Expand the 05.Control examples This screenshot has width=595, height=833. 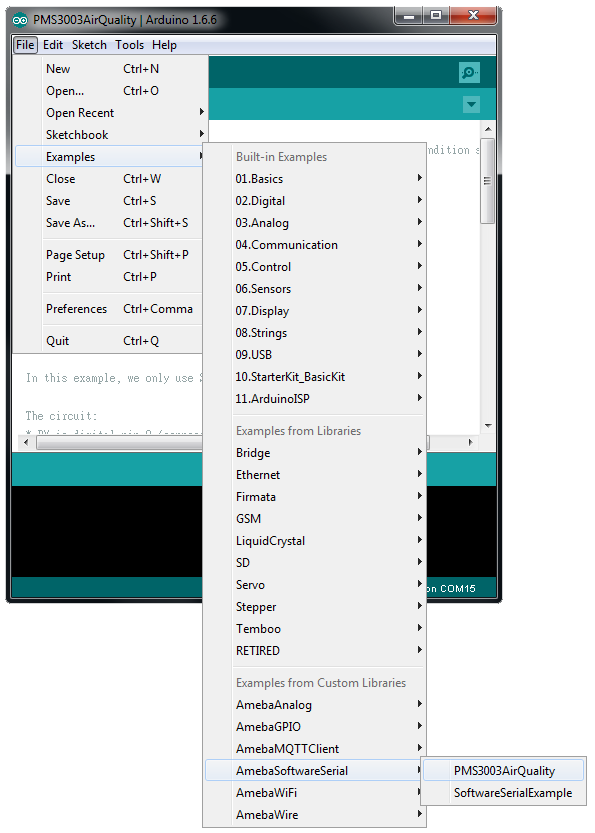click(315, 267)
